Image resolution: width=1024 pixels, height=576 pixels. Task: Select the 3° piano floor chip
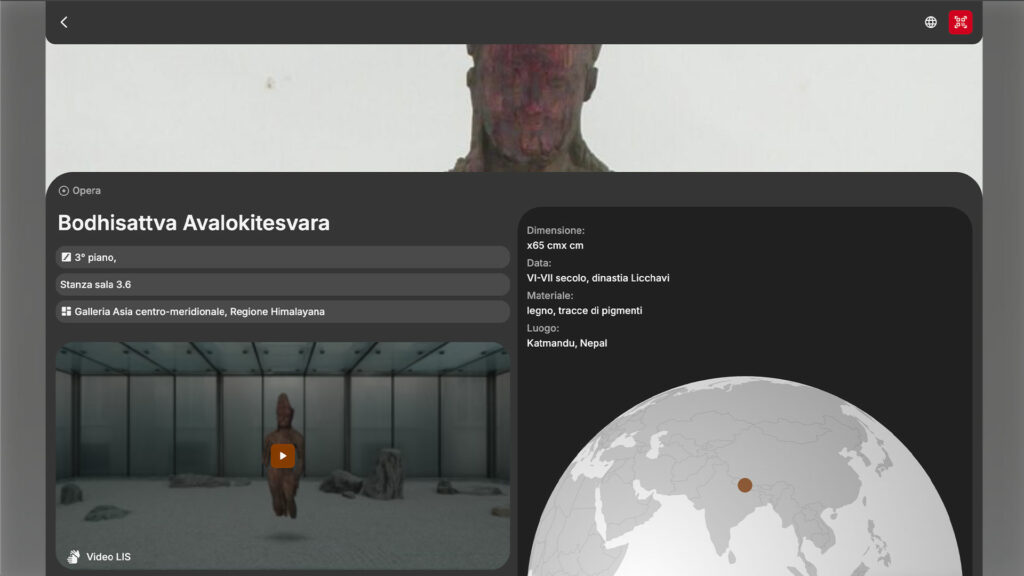point(283,257)
